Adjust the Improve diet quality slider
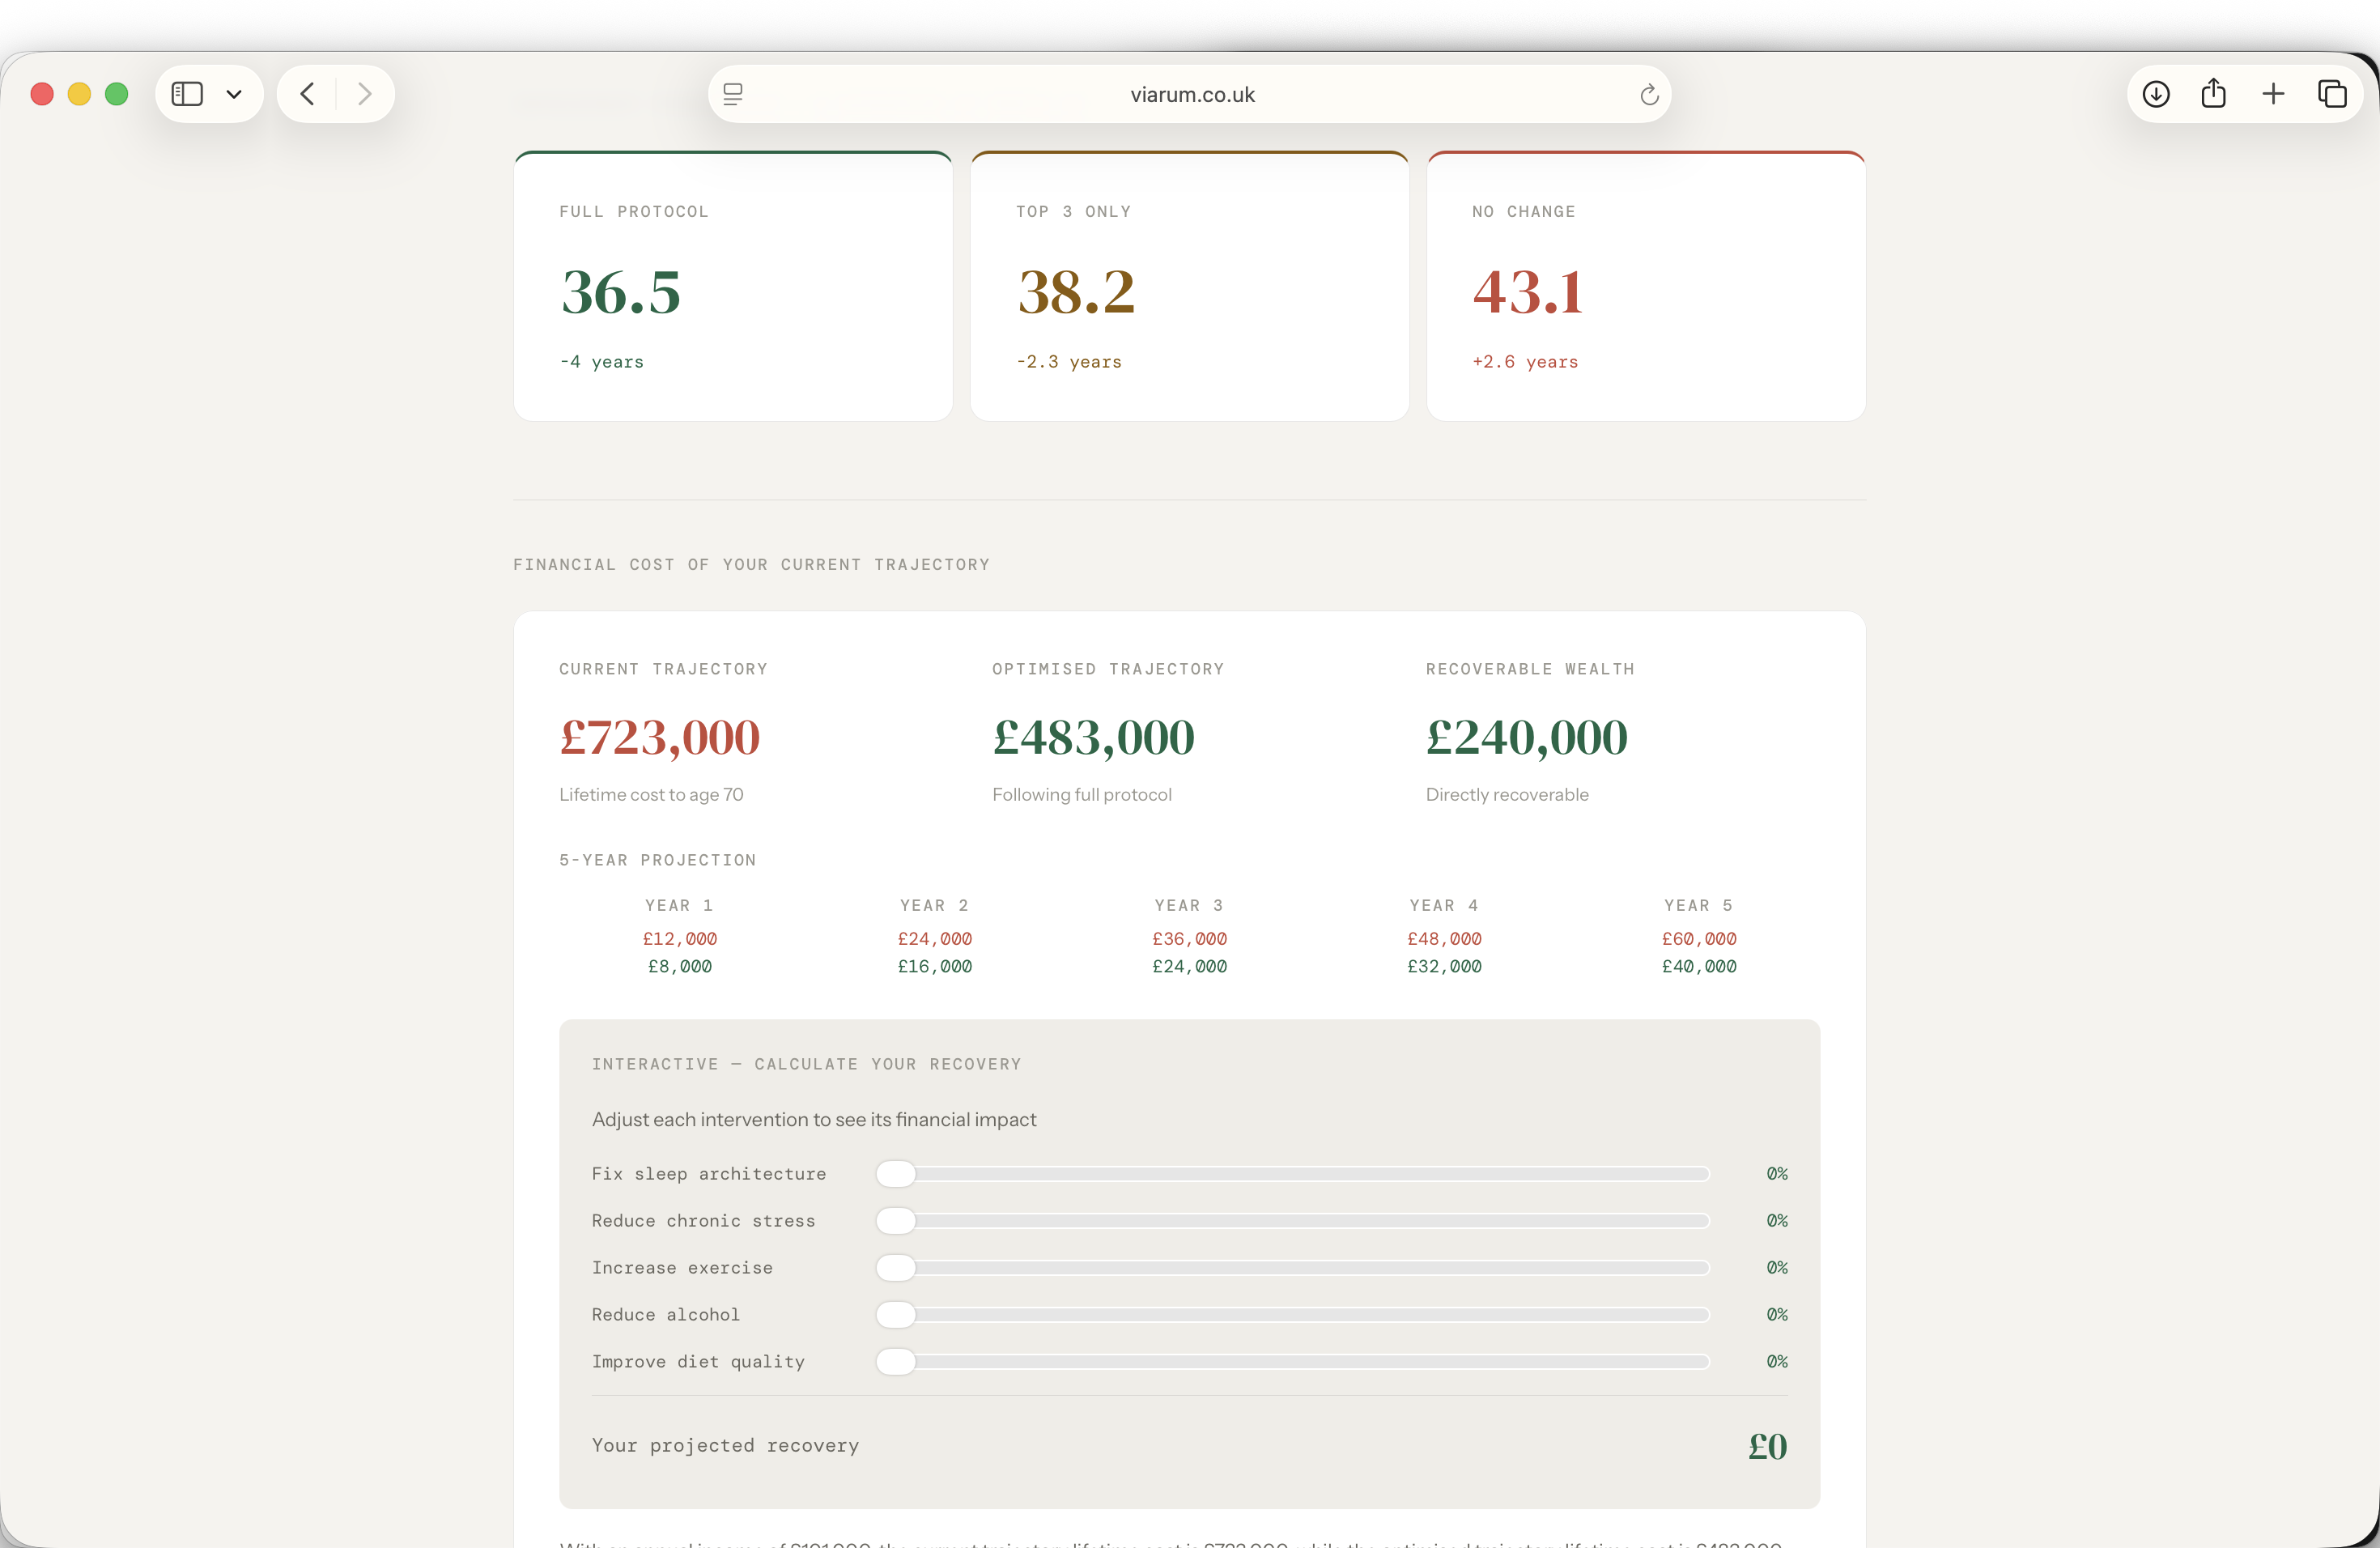The height and width of the screenshot is (1548, 2380). coord(1293,1362)
